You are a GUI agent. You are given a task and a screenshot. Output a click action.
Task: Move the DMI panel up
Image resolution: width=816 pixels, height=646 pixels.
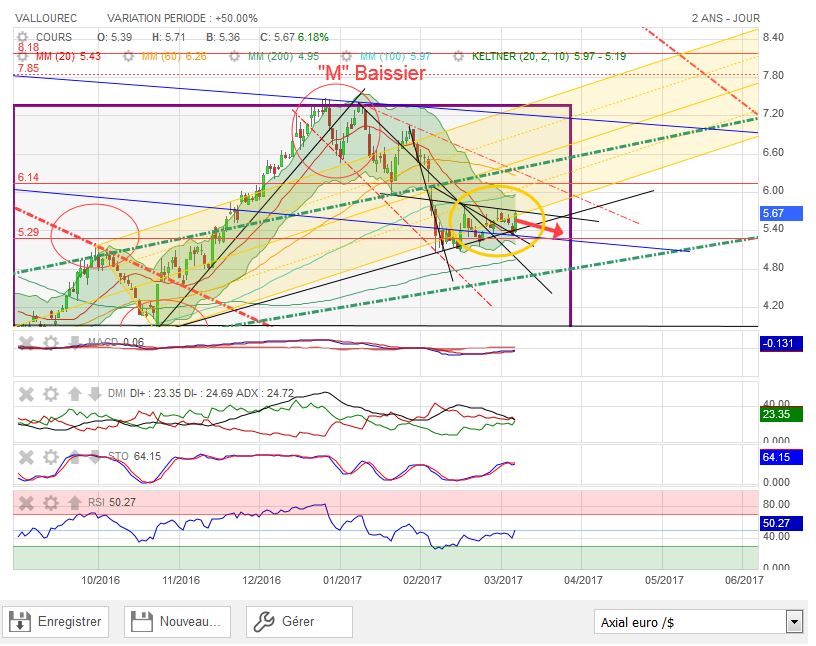click(x=74, y=394)
